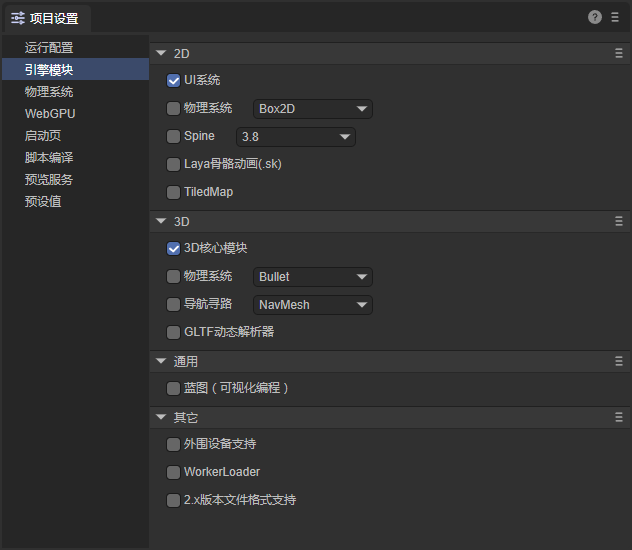Open the panel menu icon at top right
The image size is (632, 550).
pyautogui.click(x=614, y=17)
